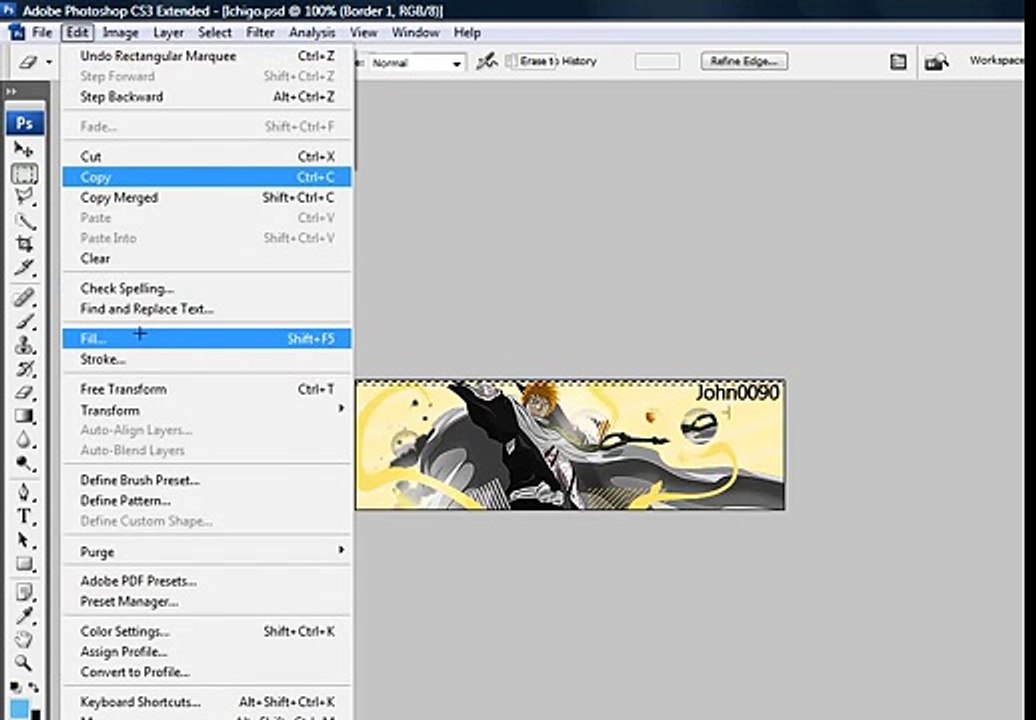Open the Workspace menu
The height and width of the screenshot is (720, 1036).
(x=996, y=61)
